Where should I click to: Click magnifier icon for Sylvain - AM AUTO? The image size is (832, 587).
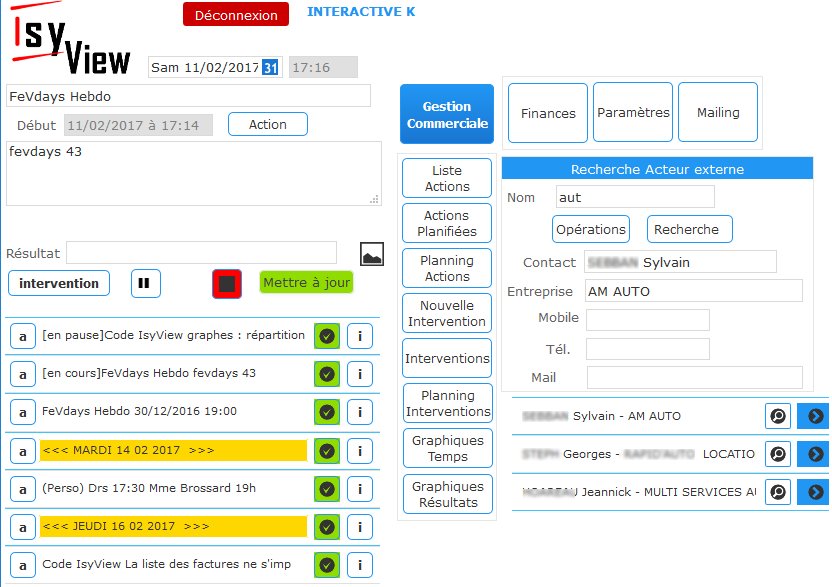[778, 416]
